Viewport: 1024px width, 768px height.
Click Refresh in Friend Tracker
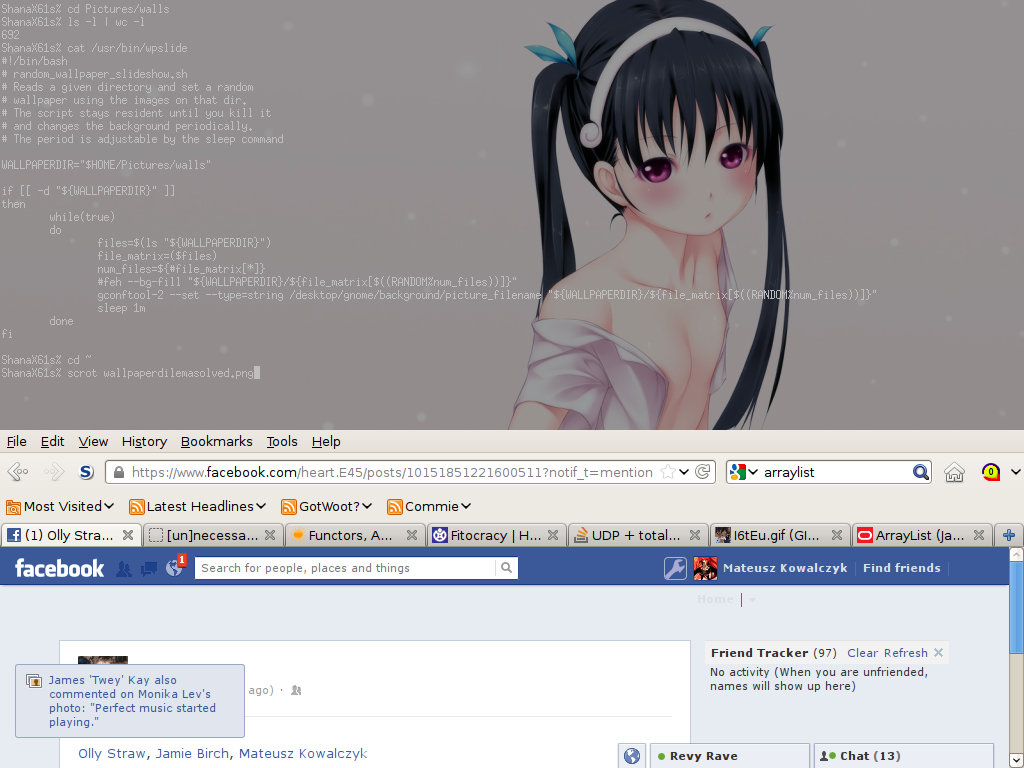click(x=906, y=653)
